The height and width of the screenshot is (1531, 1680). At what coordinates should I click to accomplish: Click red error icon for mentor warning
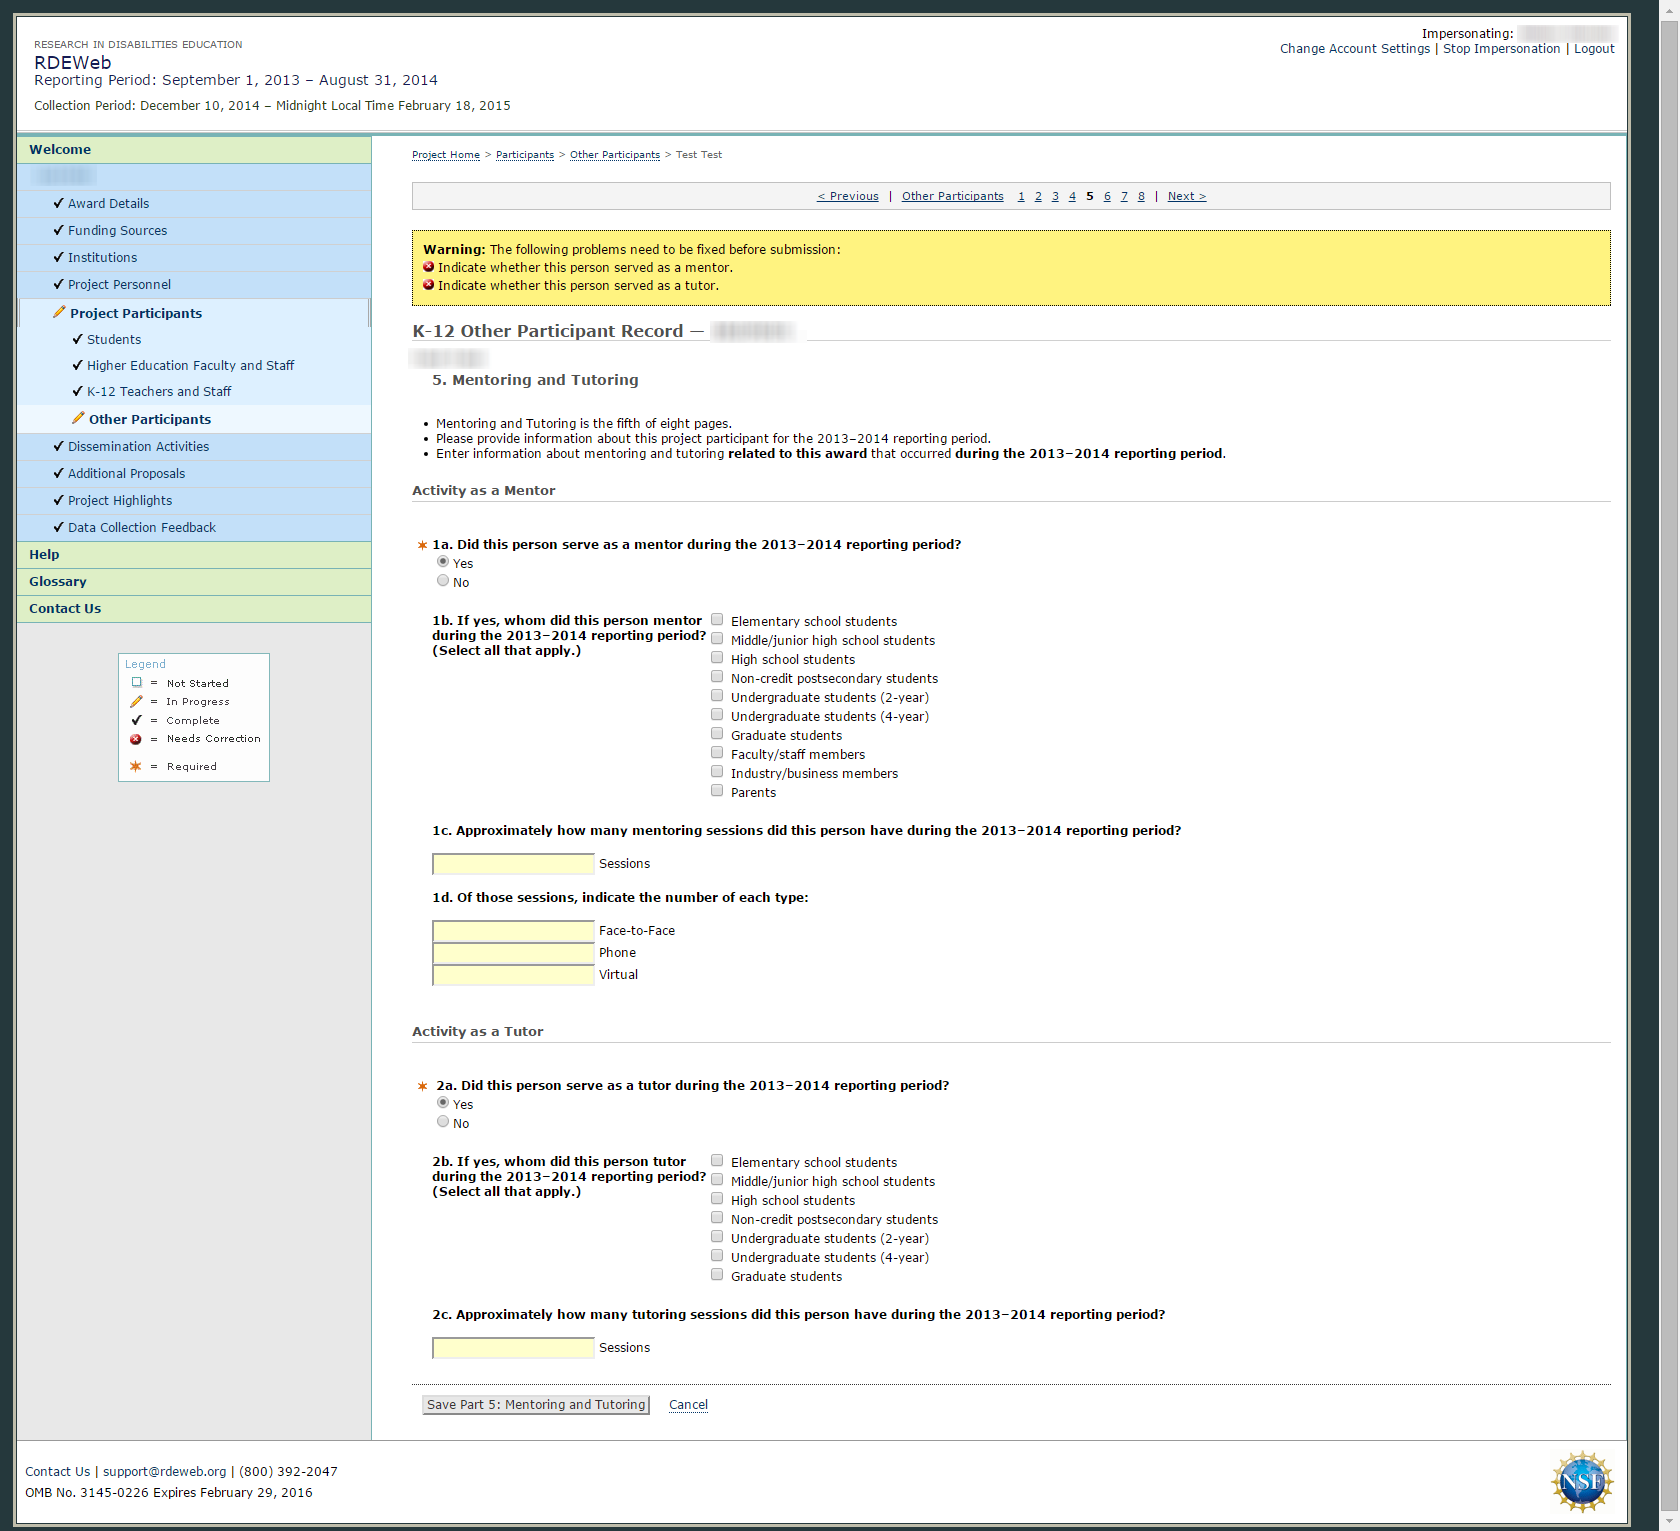[x=429, y=267]
